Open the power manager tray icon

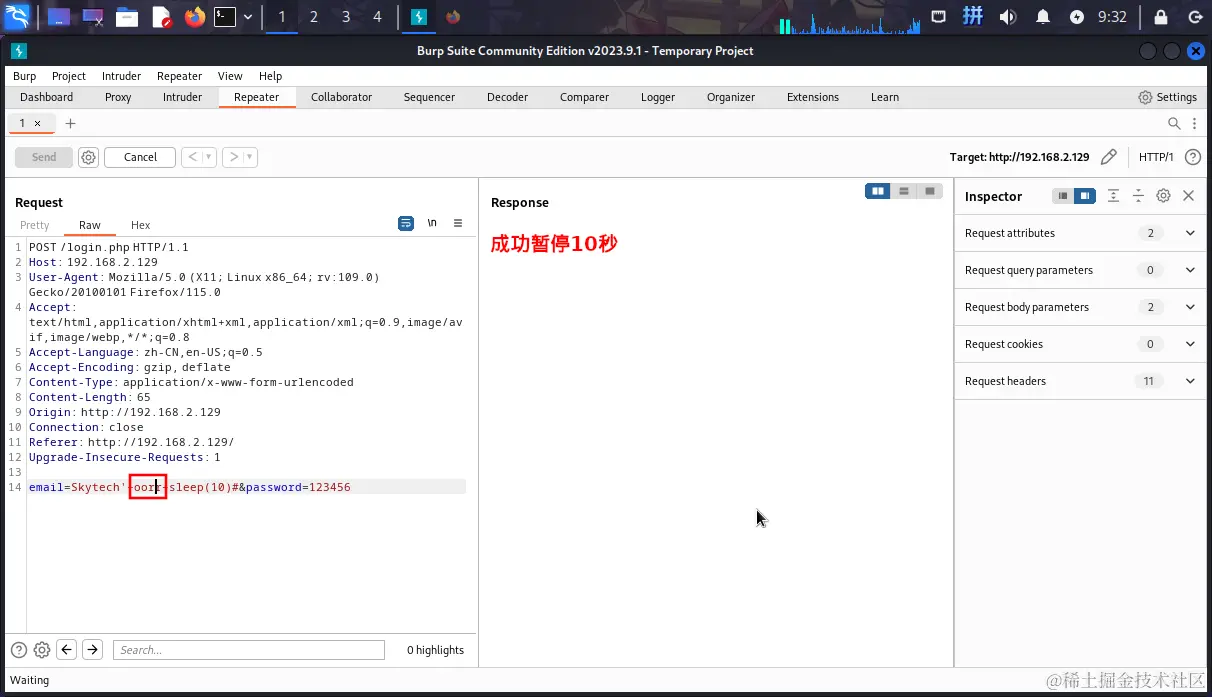(1077, 17)
